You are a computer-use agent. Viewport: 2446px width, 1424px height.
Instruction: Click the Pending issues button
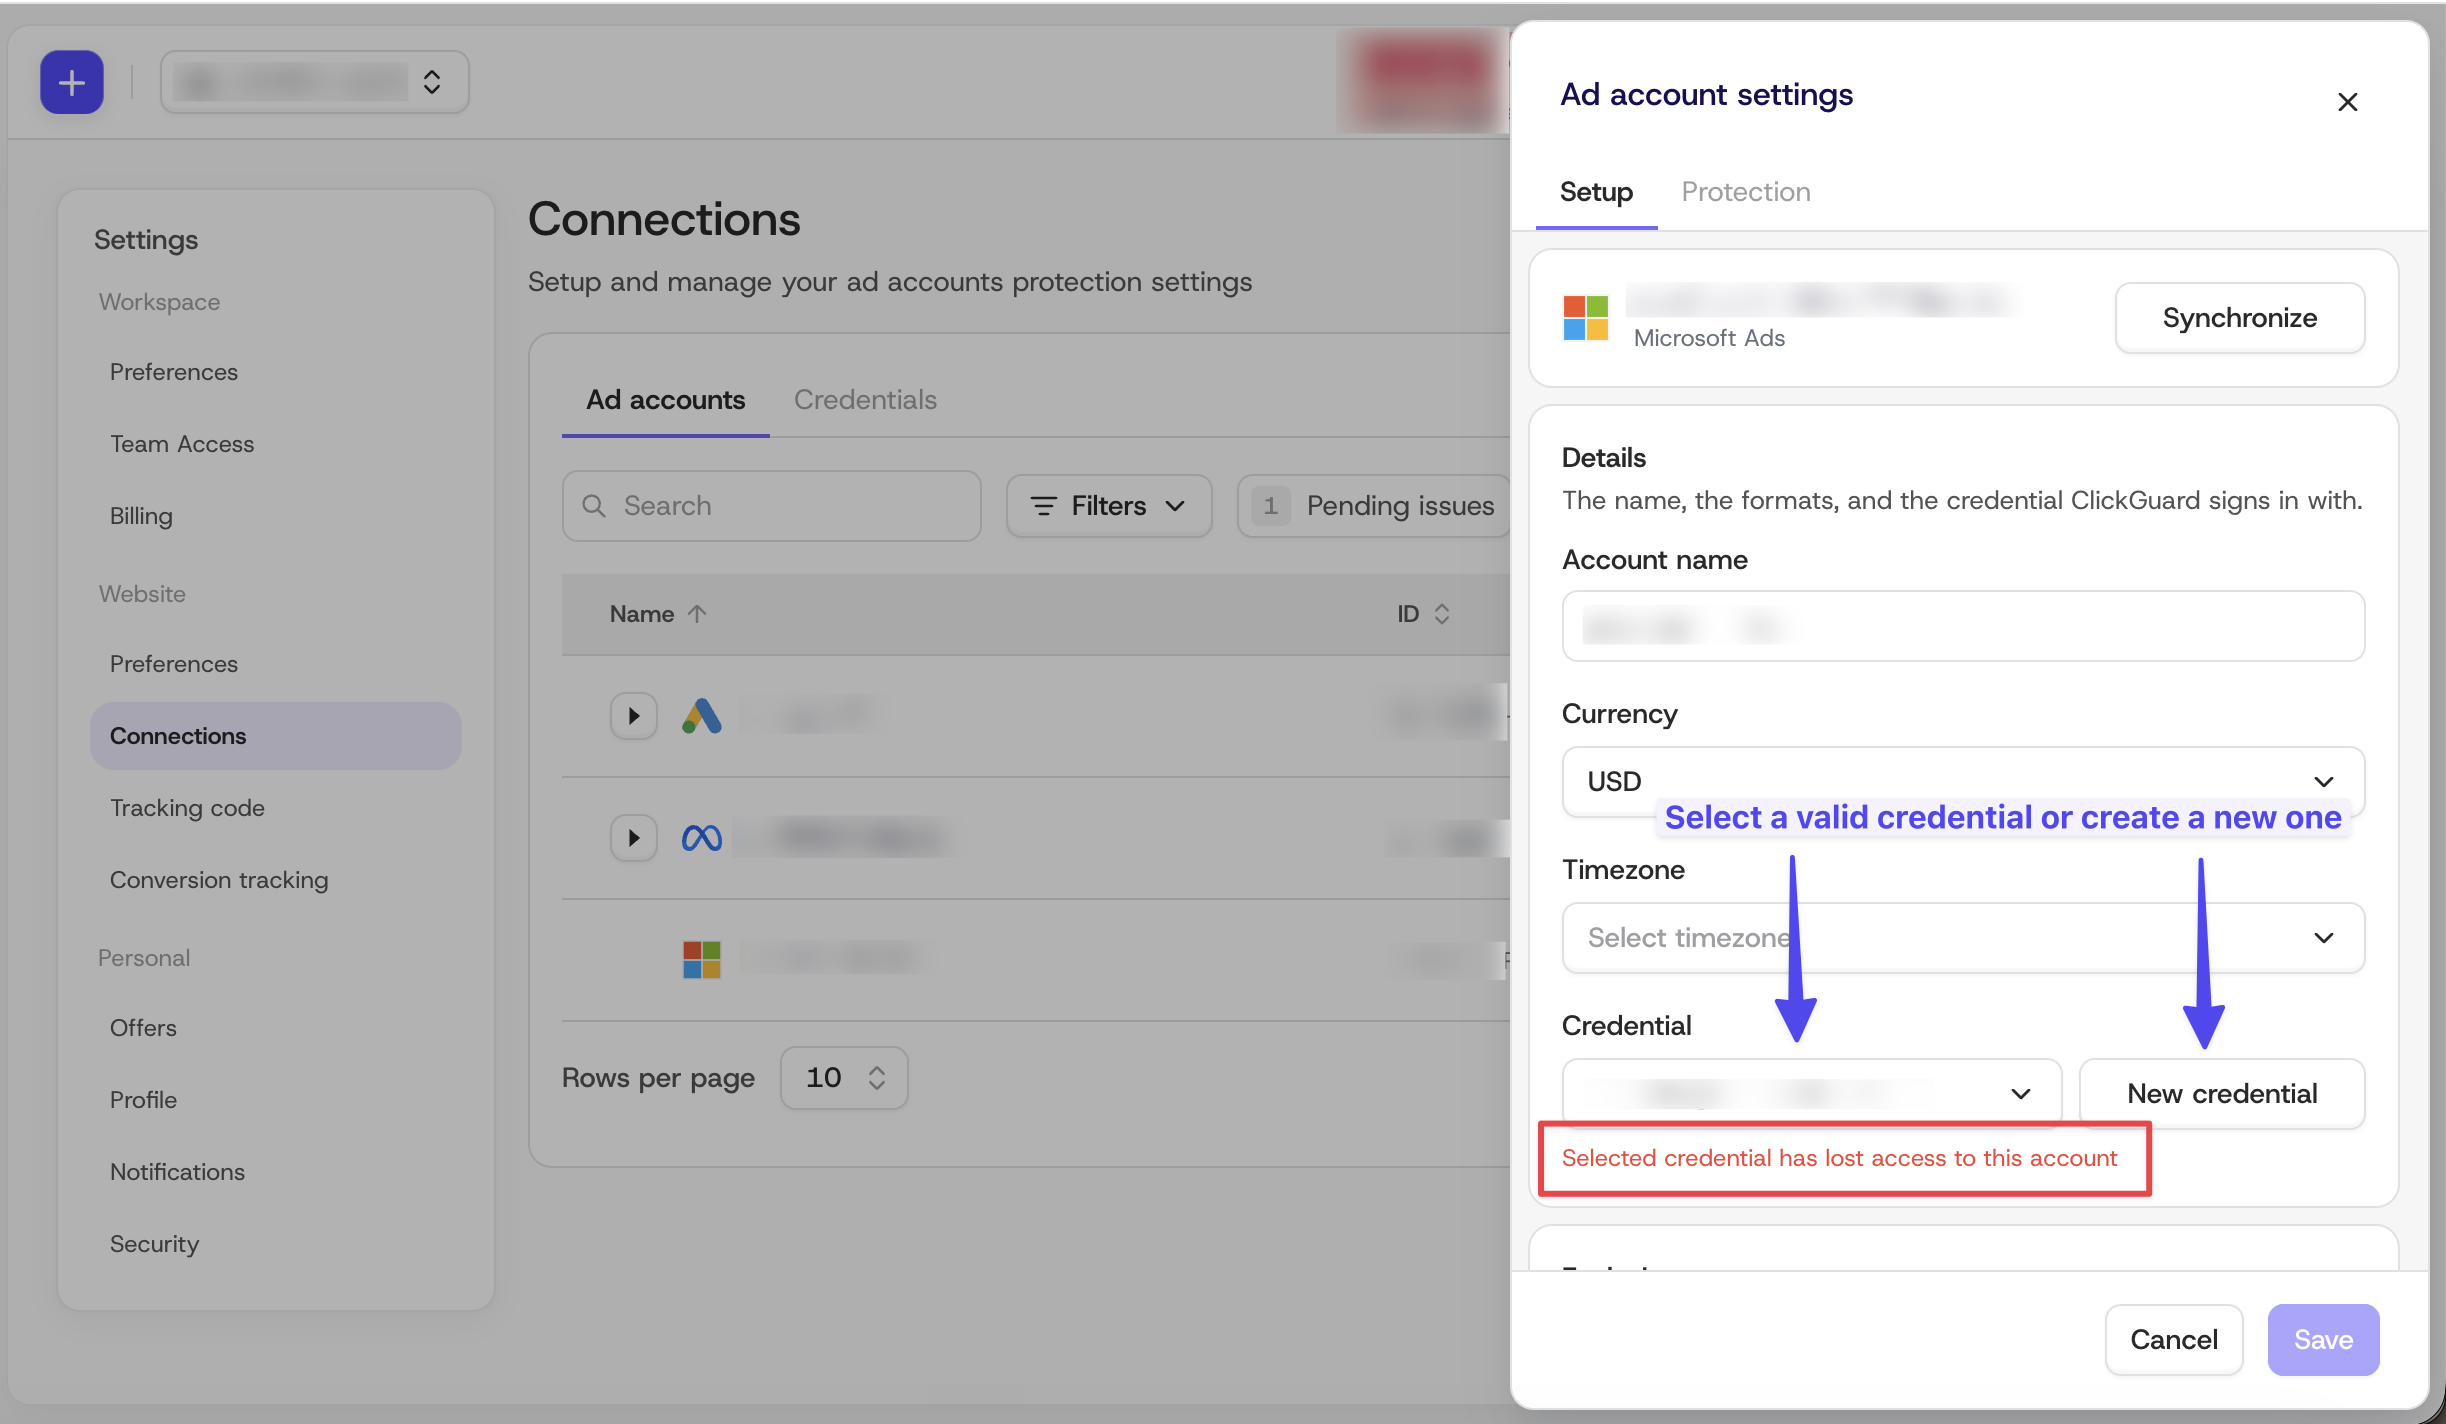click(x=1374, y=506)
